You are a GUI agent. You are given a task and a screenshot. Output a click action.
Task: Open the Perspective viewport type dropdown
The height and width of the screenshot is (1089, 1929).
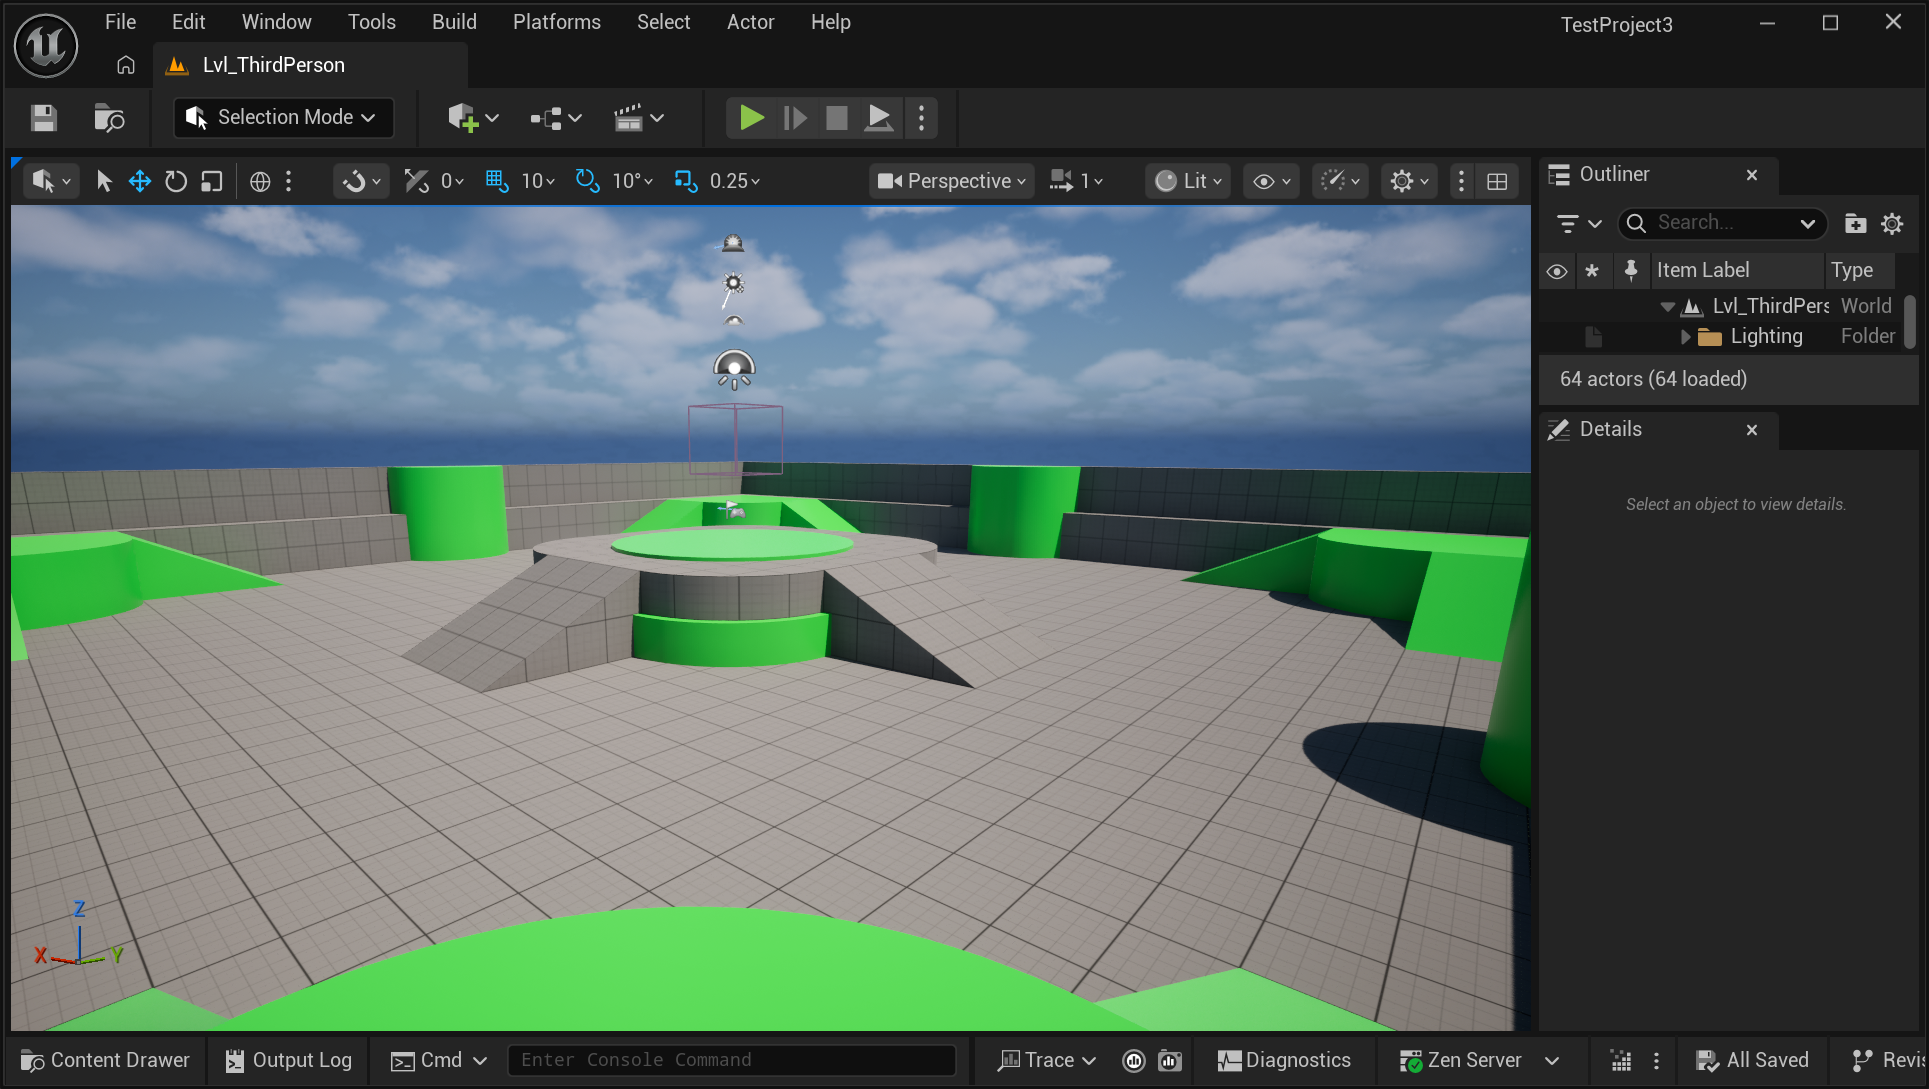pyautogui.click(x=951, y=181)
